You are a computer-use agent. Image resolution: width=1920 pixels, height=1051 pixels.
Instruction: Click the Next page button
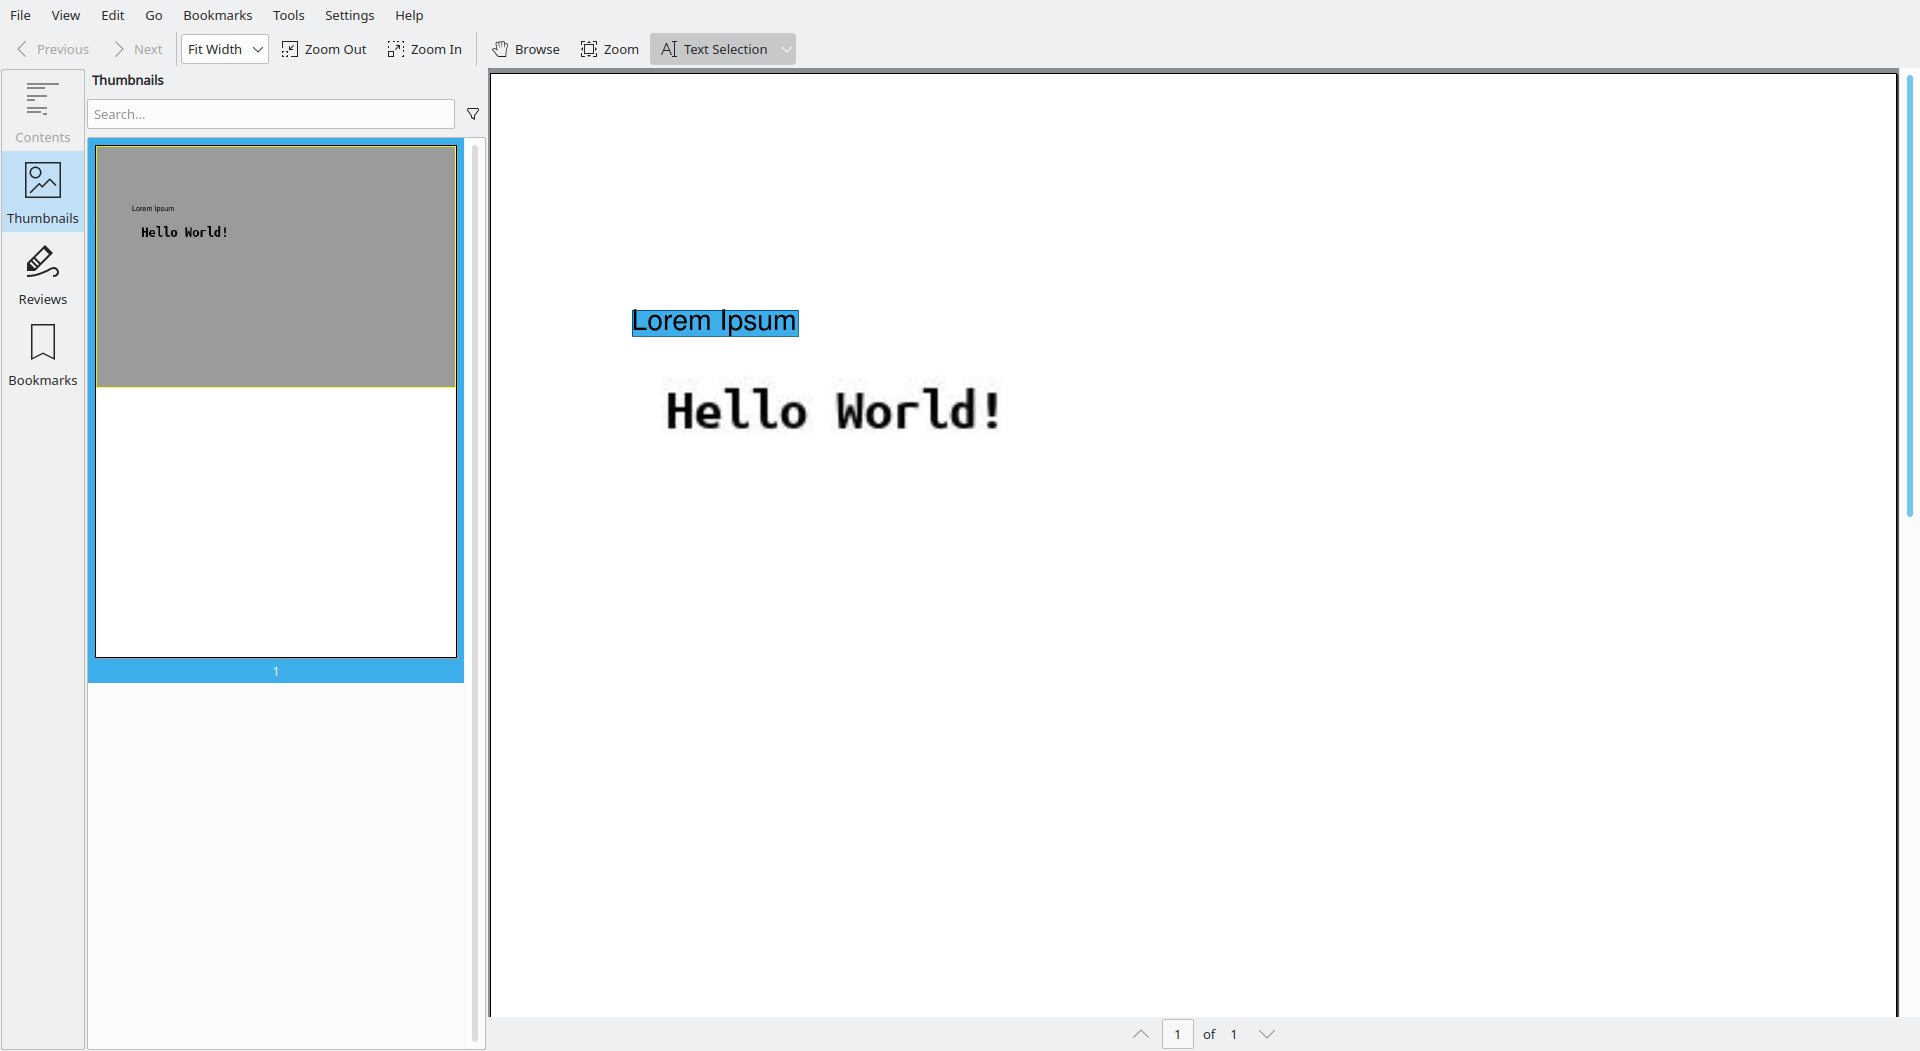137,48
